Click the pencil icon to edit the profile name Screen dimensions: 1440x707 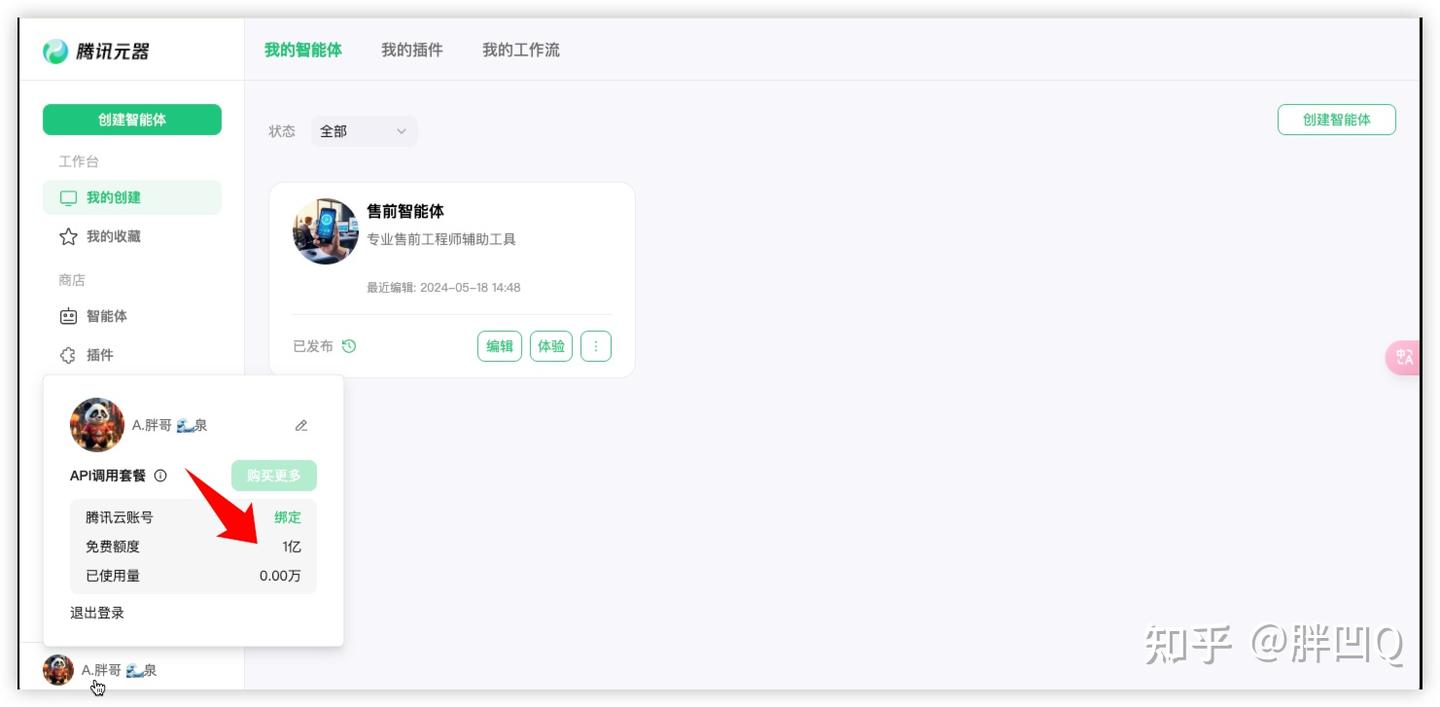click(x=301, y=426)
